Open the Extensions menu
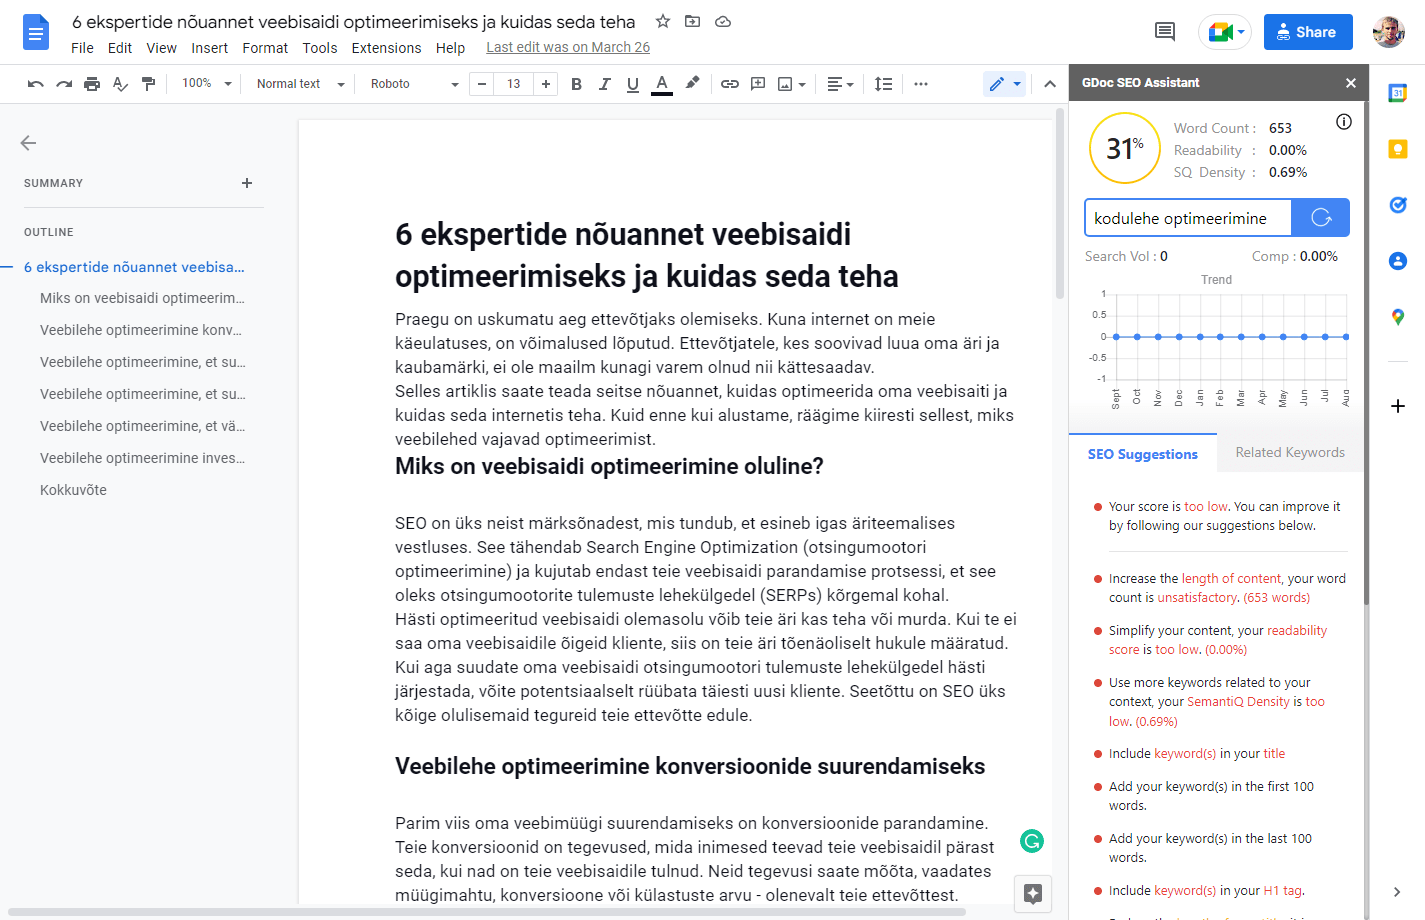 pyautogui.click(x=387, y=48)
